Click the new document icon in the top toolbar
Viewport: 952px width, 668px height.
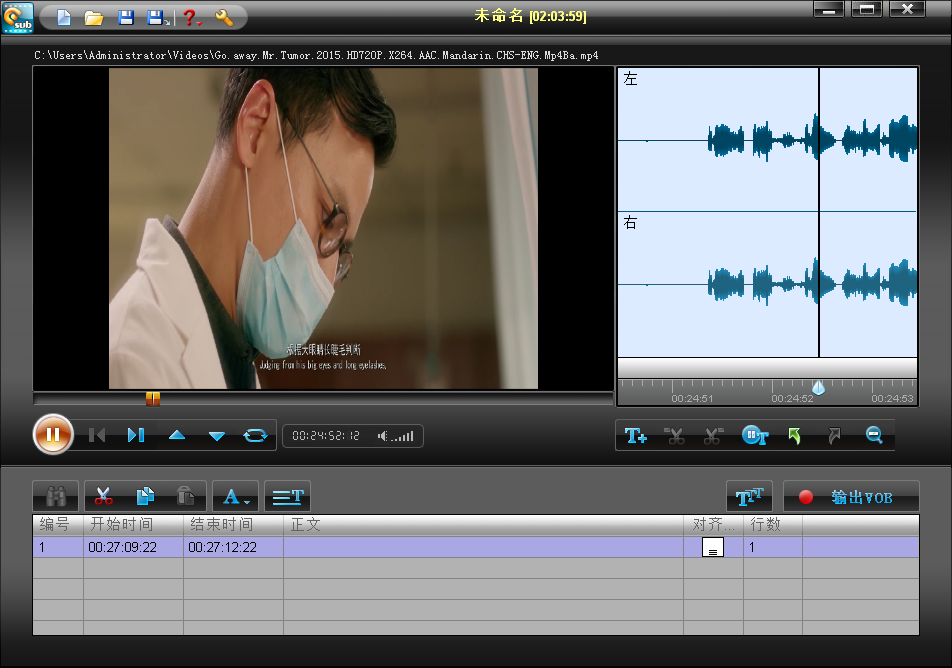[63, 17]
